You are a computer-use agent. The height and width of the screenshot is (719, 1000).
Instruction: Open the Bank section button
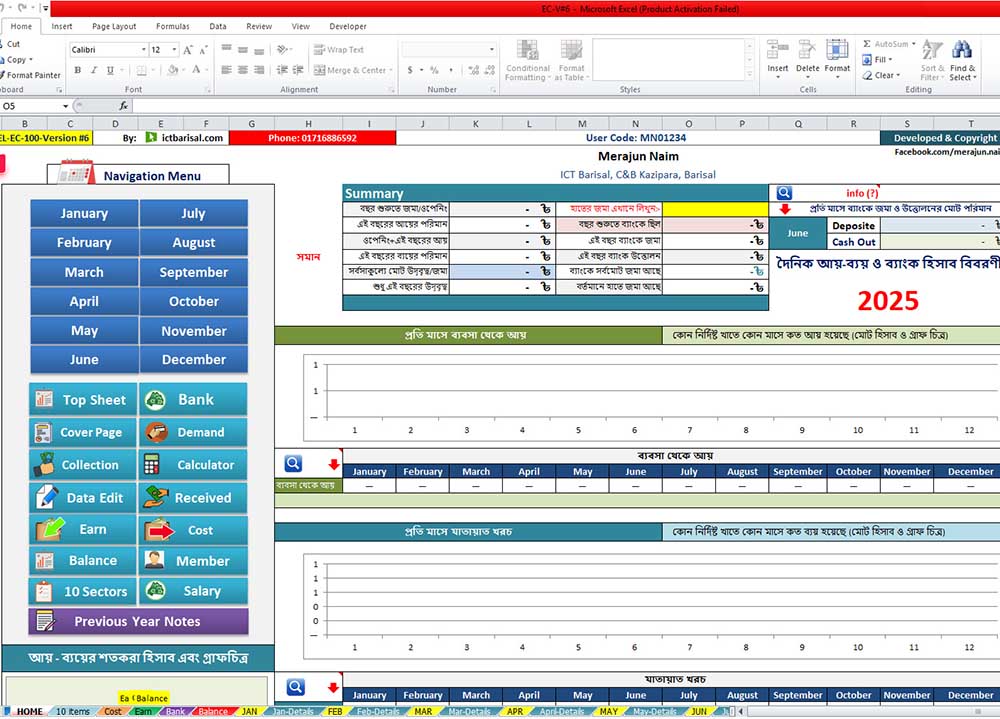click(193, 400)
